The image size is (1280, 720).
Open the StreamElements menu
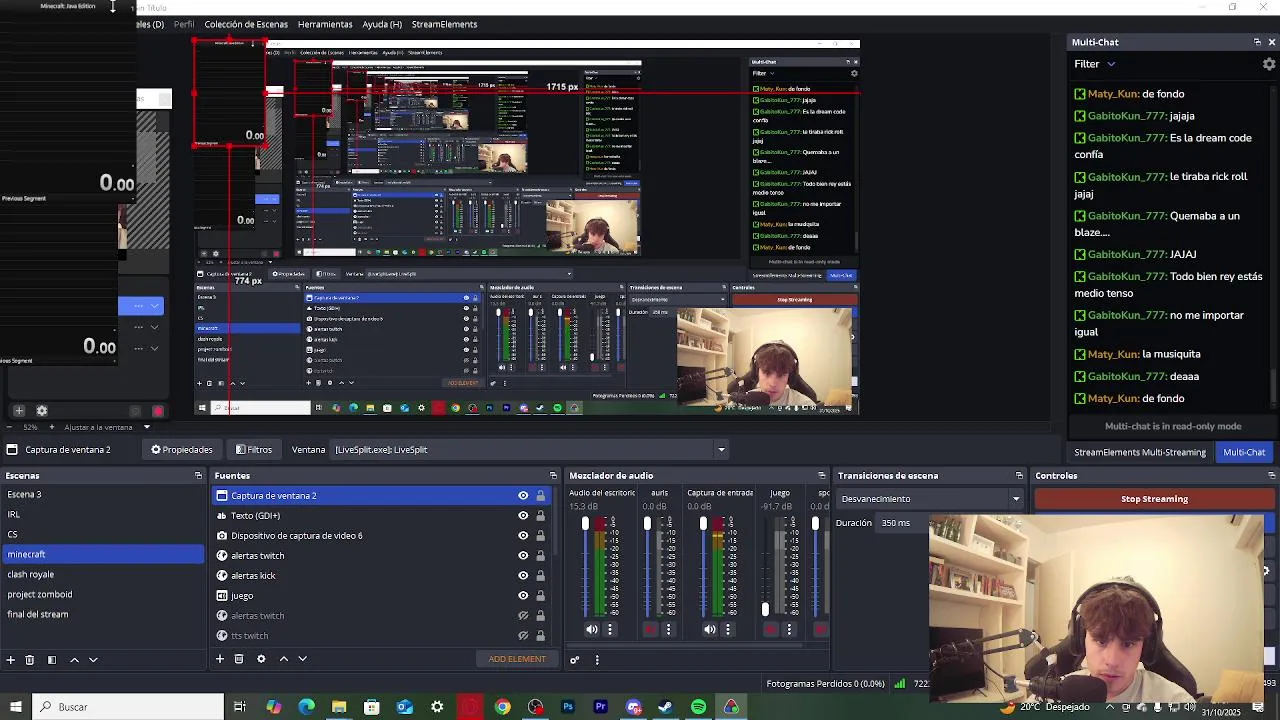(444, 24)
